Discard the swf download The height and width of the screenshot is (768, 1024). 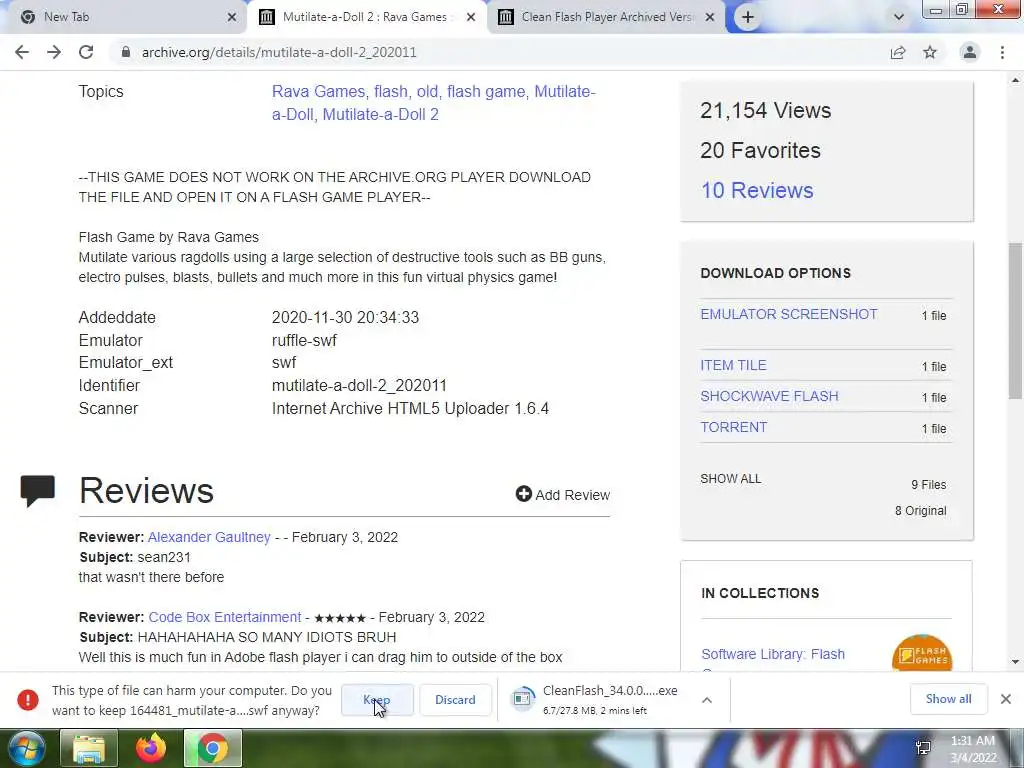455,699
